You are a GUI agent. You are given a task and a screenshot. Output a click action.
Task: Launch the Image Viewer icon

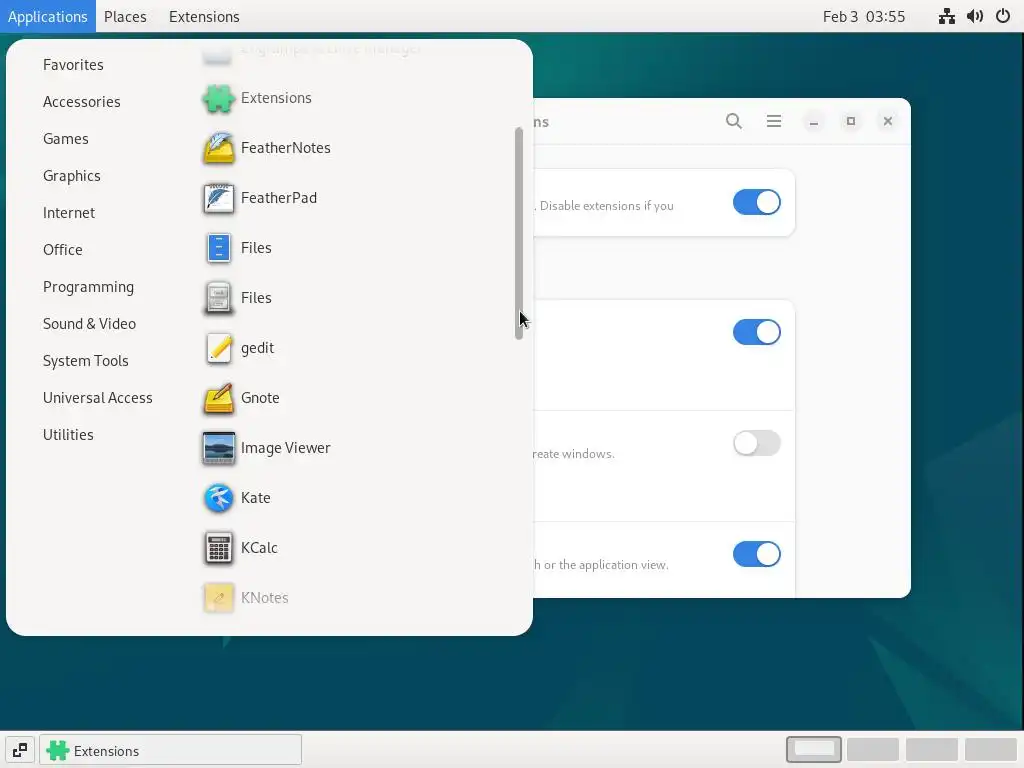click(x=218, y=448)
